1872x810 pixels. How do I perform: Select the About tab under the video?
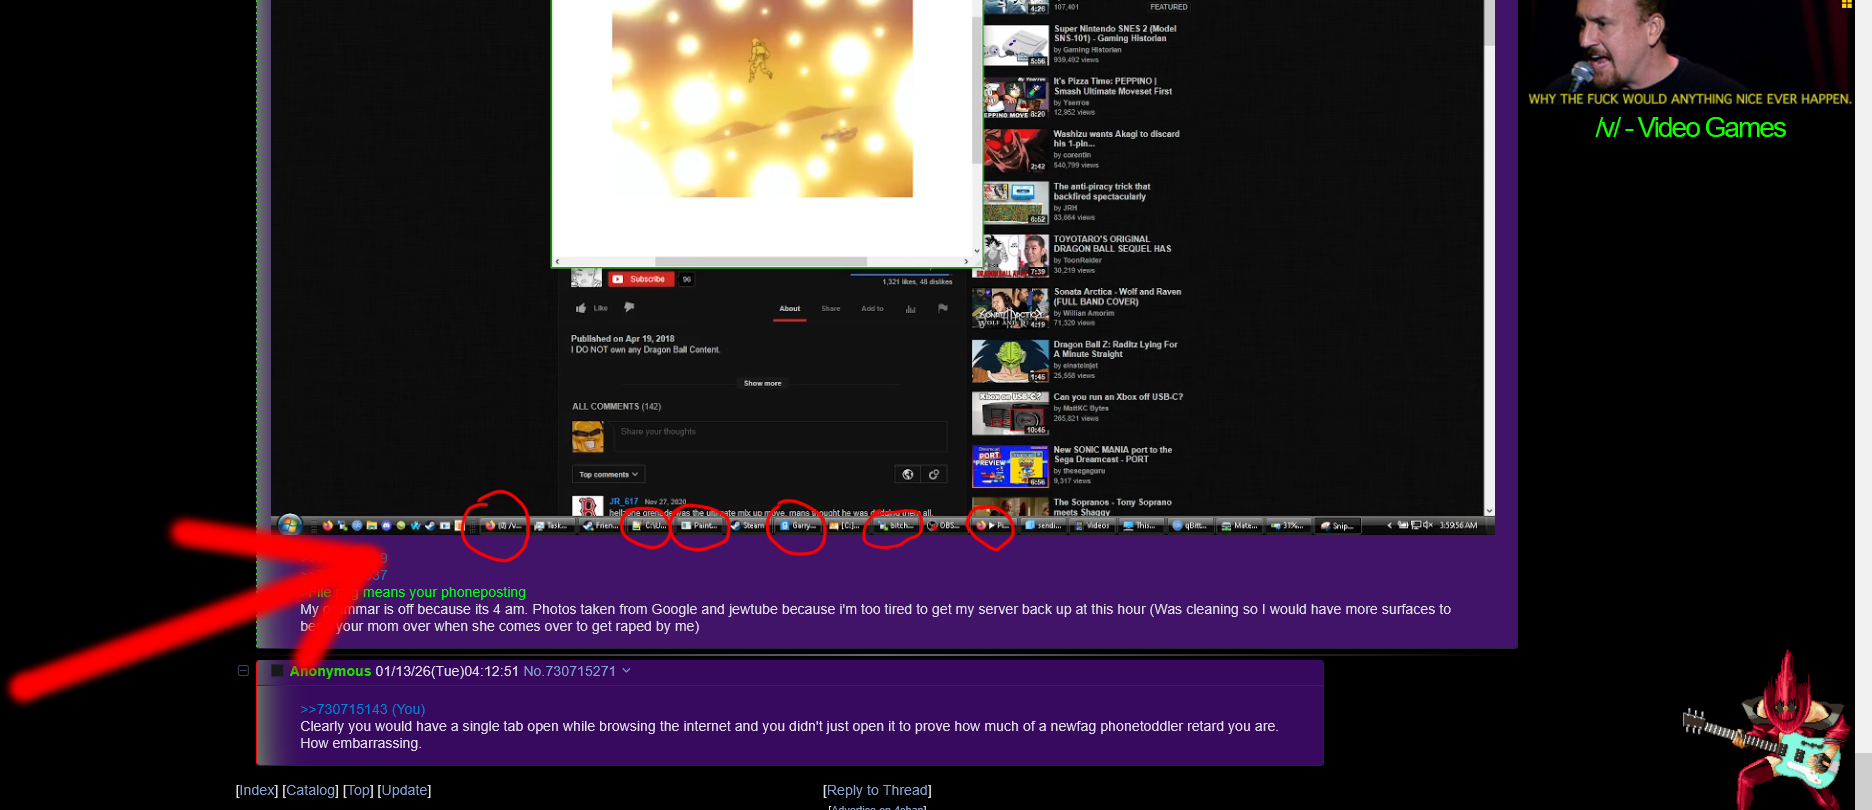pyautogui.click(x=790, y=308)
